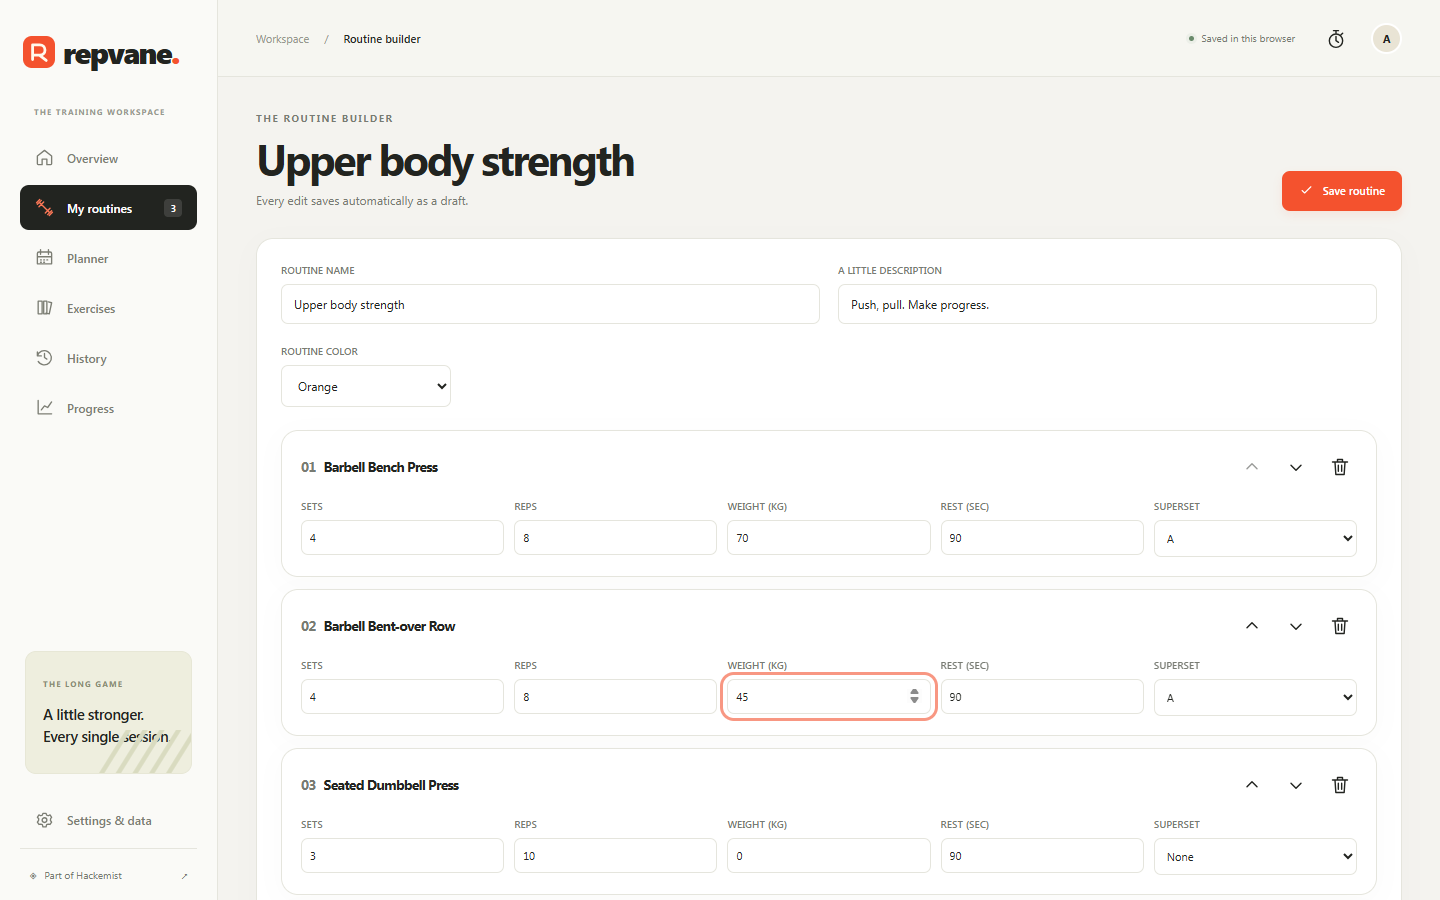
Task: Click the Rest field for Barbell Bench Press
Action: [x=1042, y=537]
